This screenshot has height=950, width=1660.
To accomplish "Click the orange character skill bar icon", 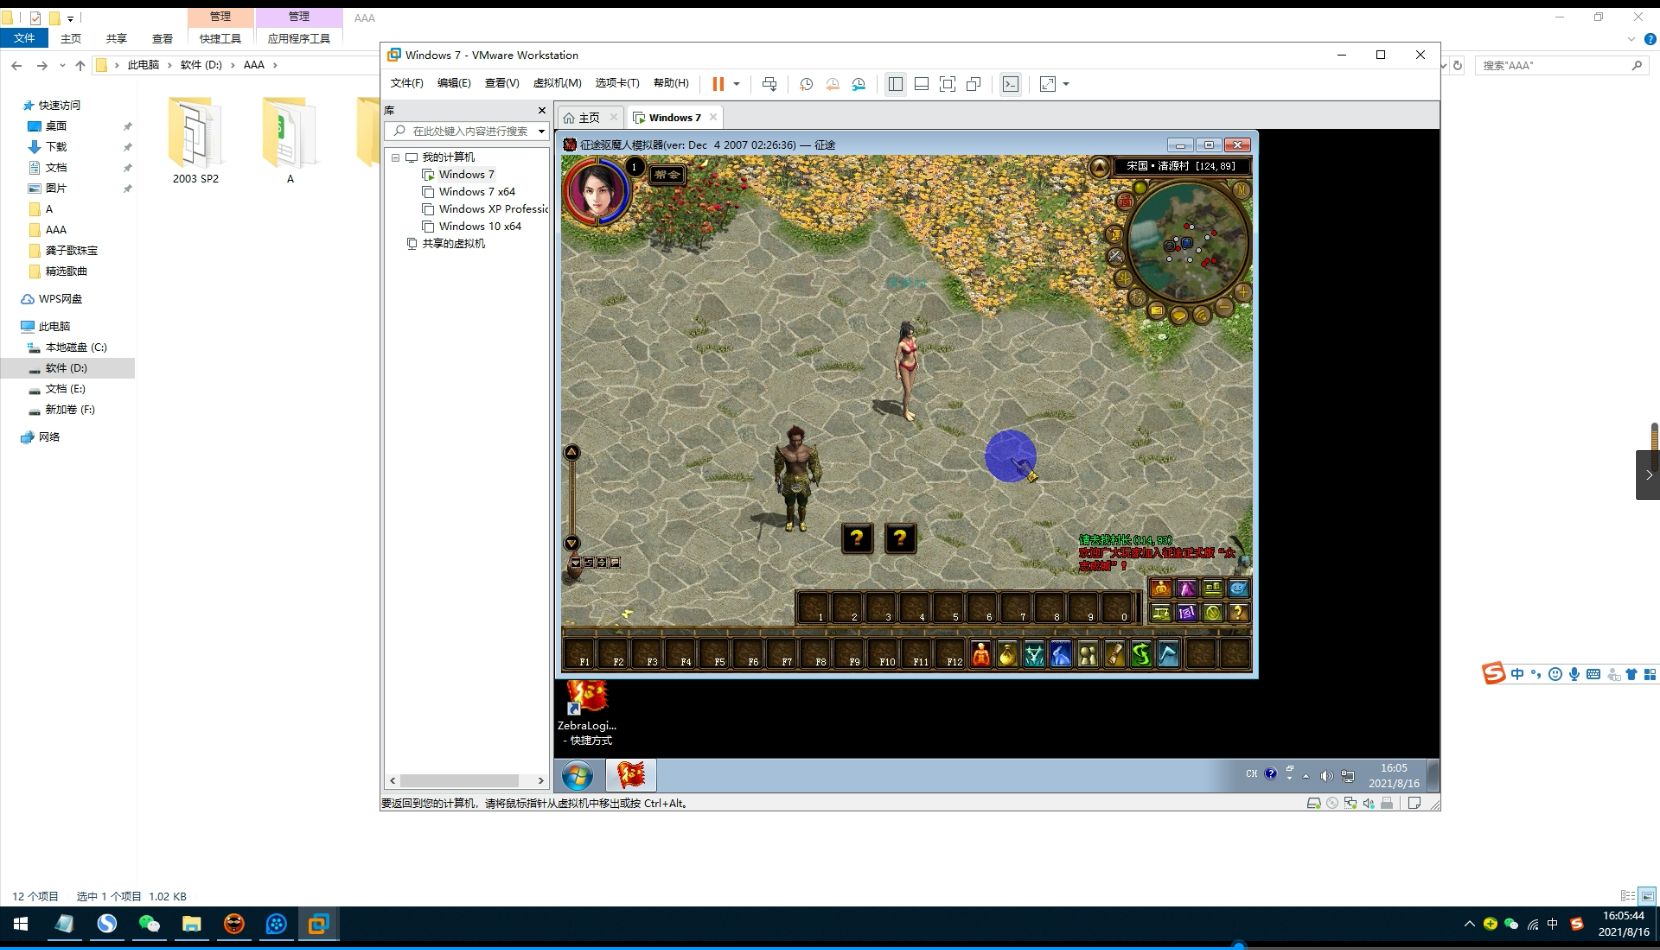I will click(981, 654).
